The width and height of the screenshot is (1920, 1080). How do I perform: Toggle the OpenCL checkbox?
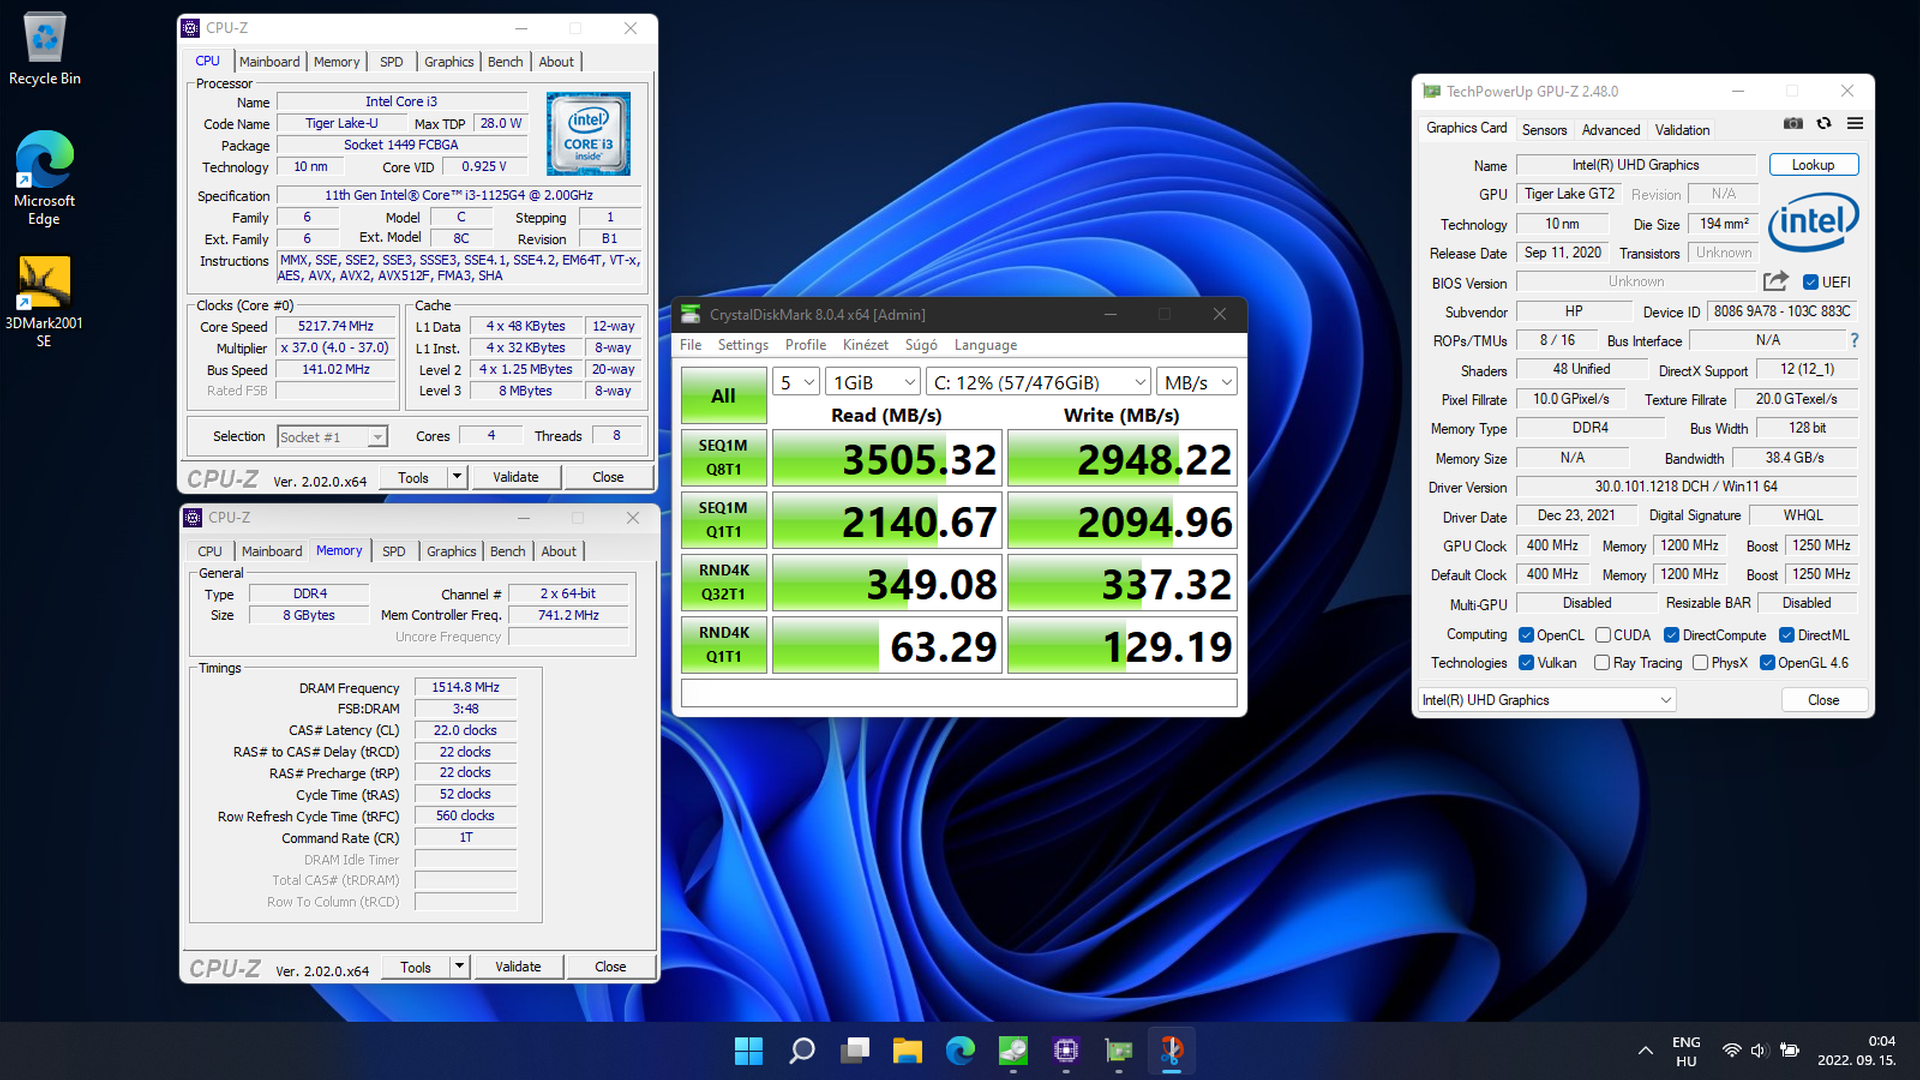click(1526, 635)
